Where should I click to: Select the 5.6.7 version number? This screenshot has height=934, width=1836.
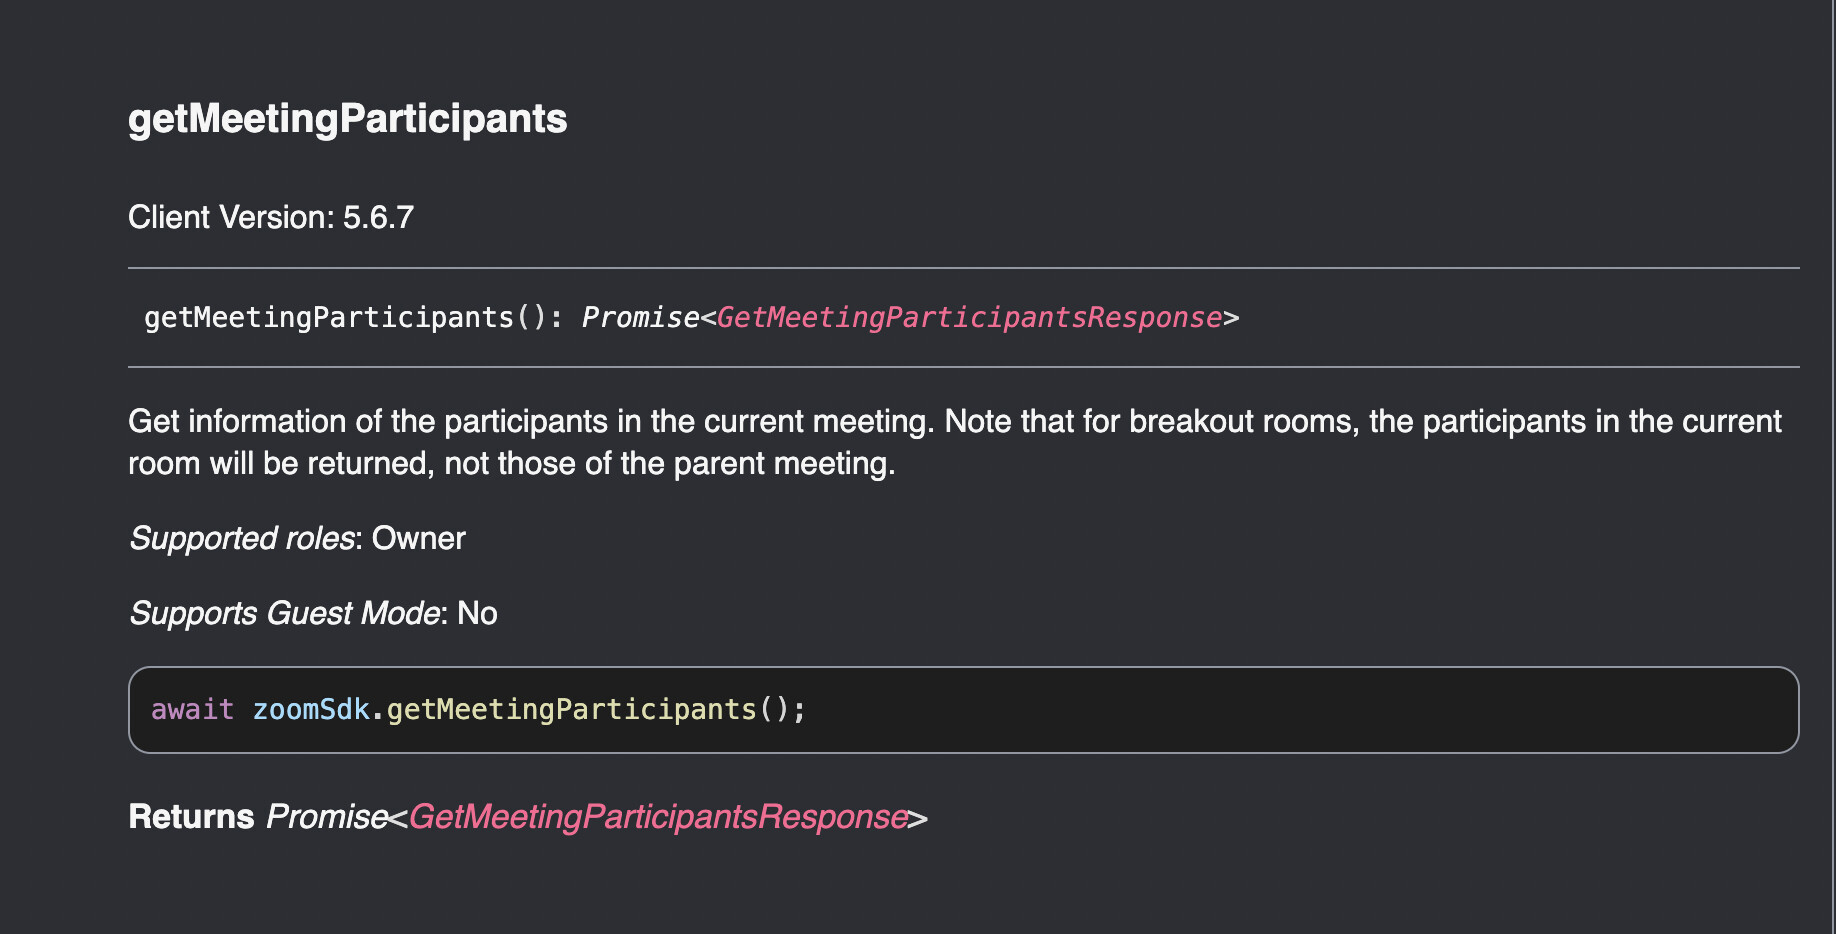[378, 217]
